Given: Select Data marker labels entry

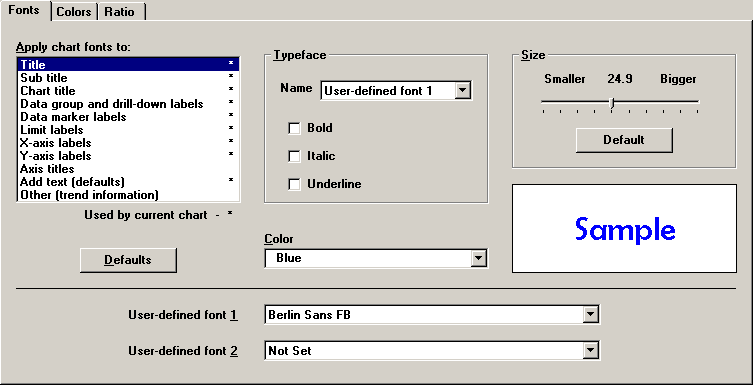Looking at the screenshot, I should coord(128,117).
